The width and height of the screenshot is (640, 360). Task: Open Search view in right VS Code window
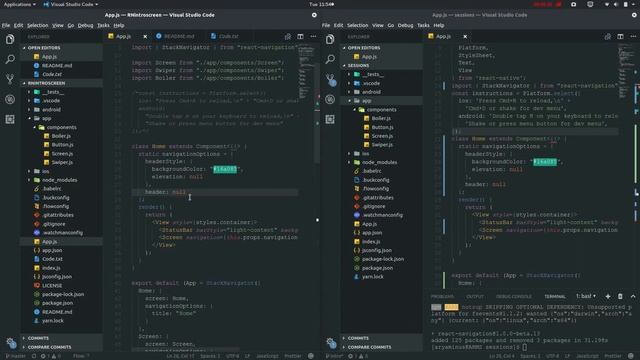pyautogui.click(x=330, y=59)
